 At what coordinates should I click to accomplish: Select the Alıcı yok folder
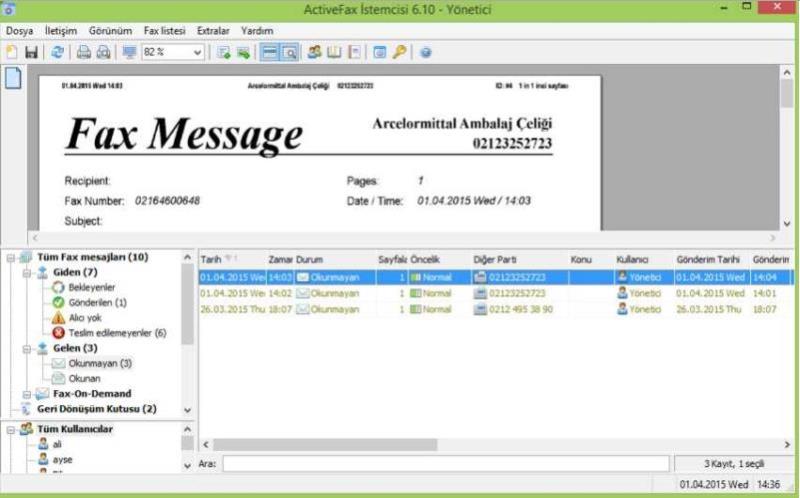[85, 318]
